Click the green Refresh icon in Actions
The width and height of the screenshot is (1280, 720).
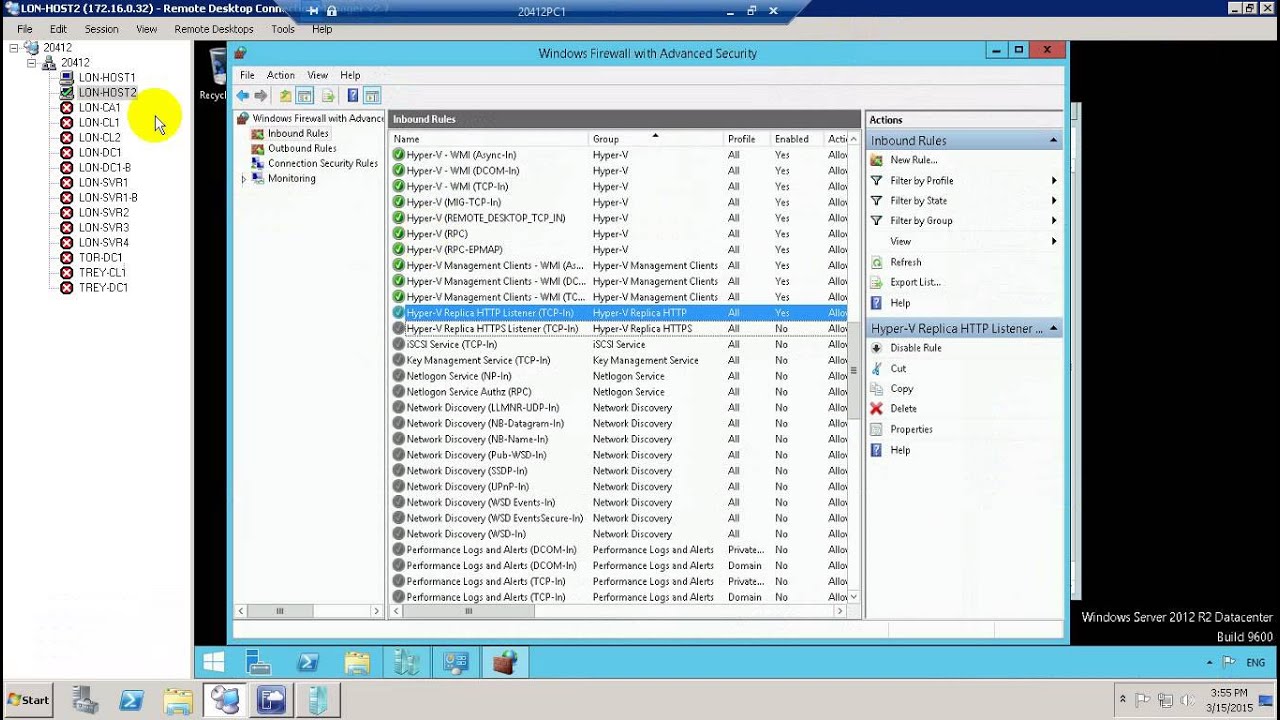pyautogui.click(x=877, y=262)
